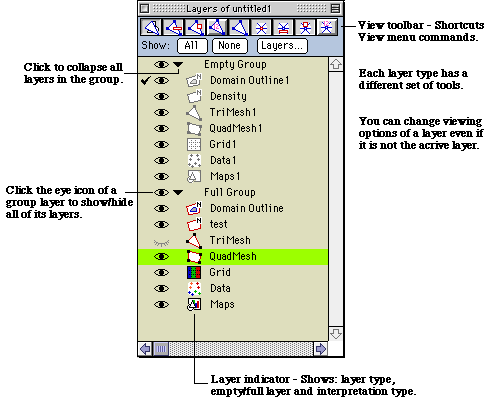Click the Maps layer indicator icon

194,304
